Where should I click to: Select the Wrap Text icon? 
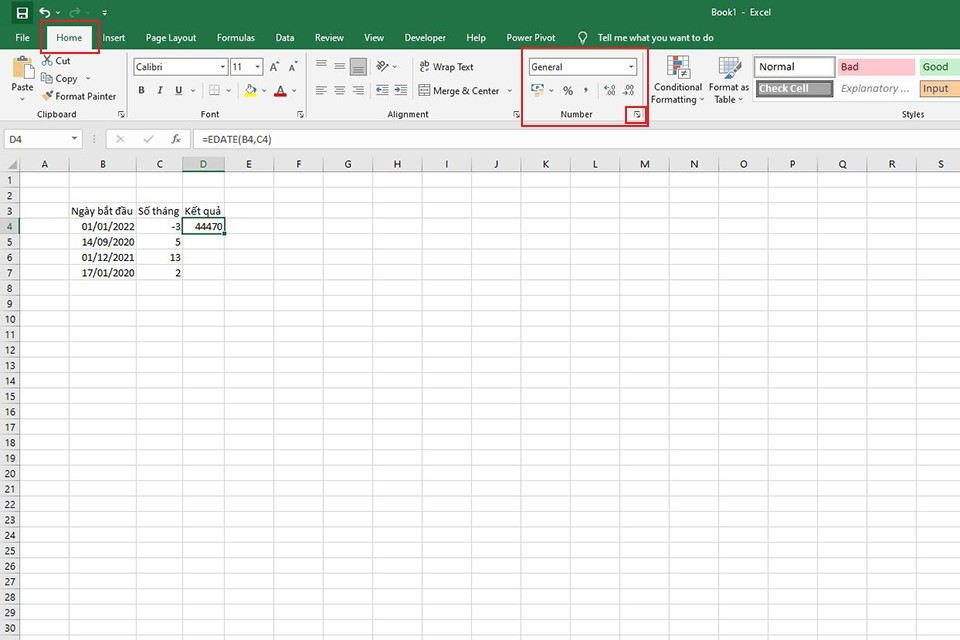click(x=444, y=66)
